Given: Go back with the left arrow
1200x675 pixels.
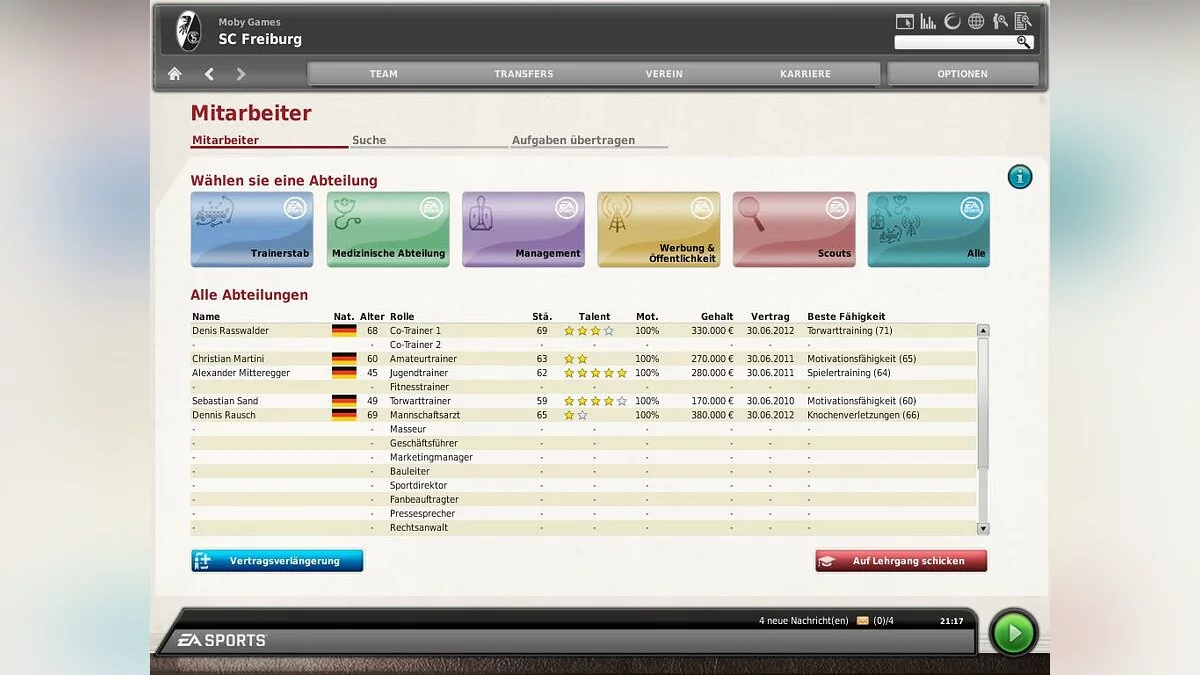Looking at the screenshot, I should tap(209, 74).
